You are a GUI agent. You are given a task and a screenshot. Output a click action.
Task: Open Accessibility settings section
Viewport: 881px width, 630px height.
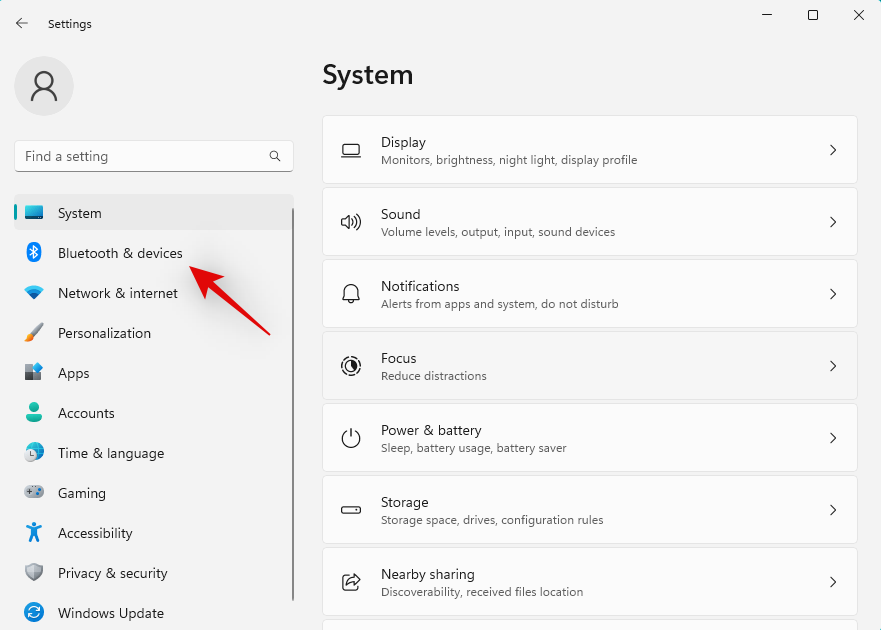153,532
